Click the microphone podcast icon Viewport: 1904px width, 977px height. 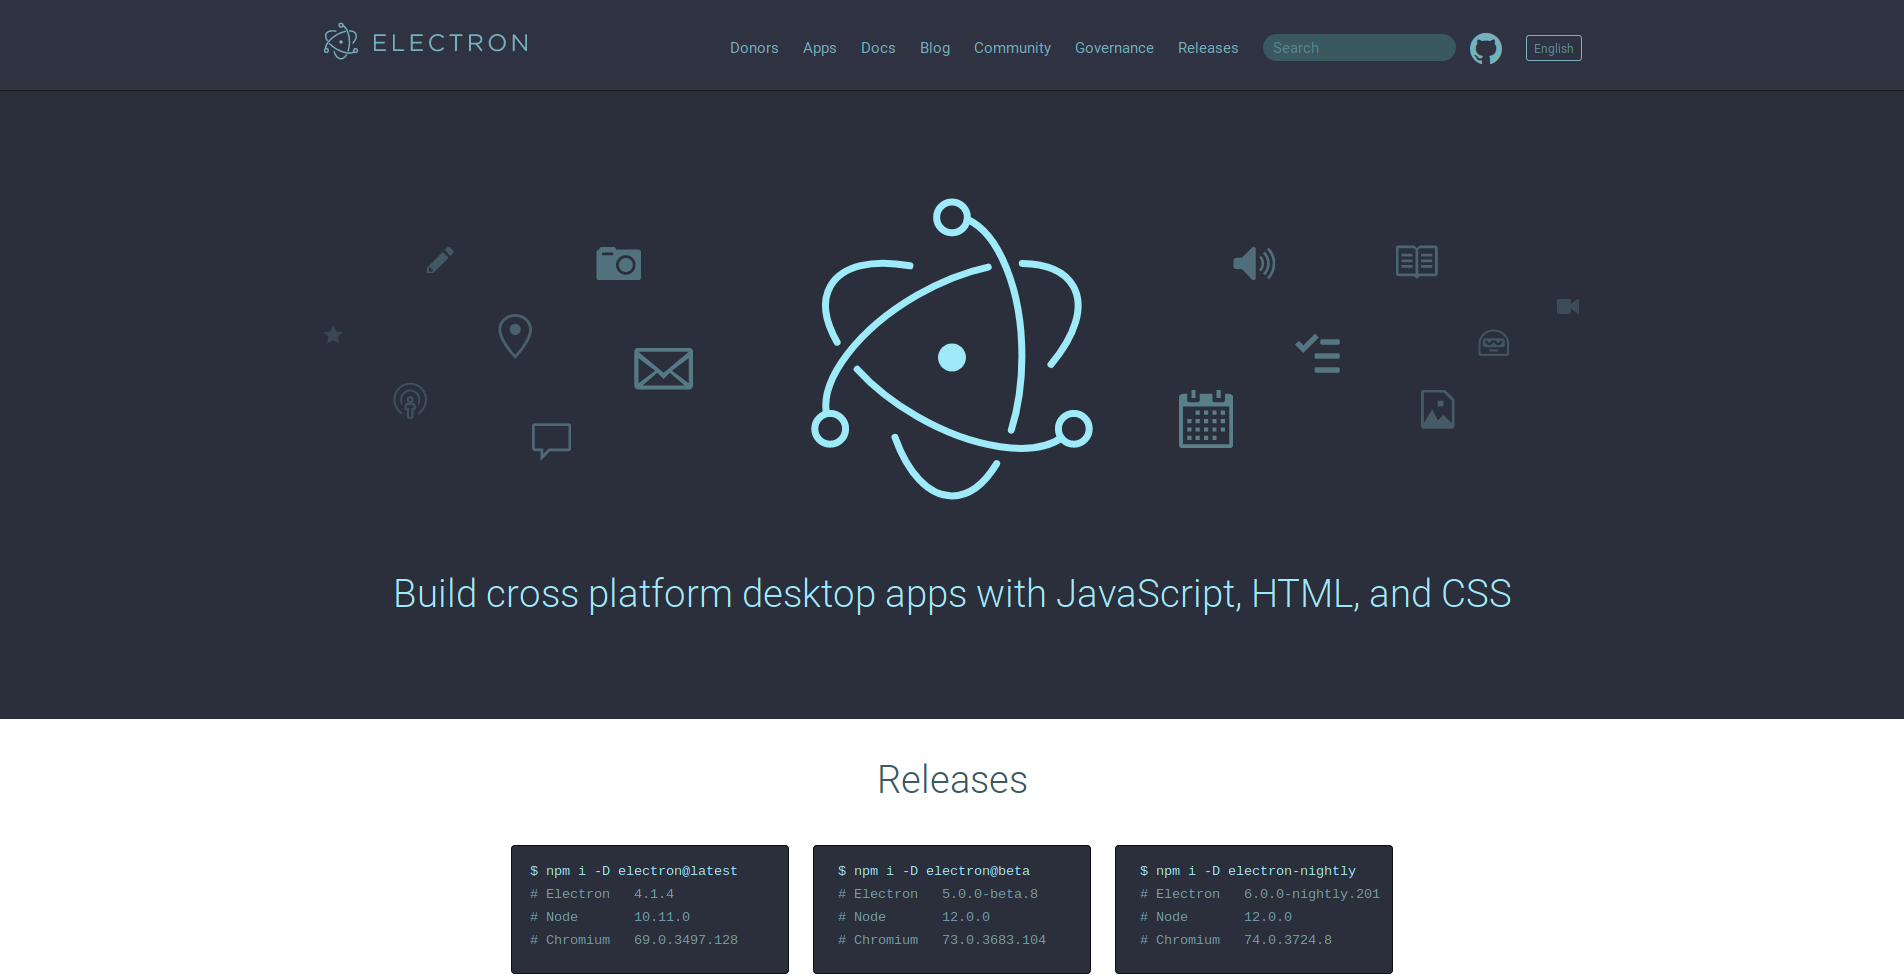[410, 400]
